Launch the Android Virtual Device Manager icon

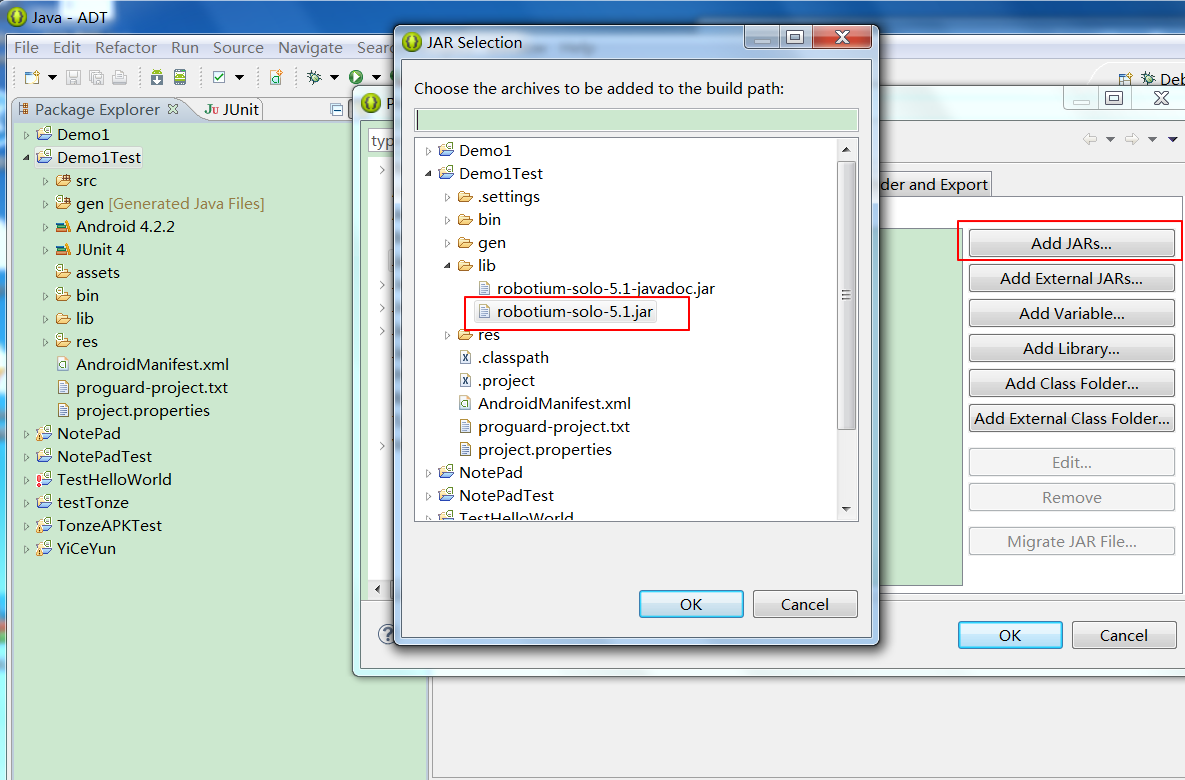180,77
